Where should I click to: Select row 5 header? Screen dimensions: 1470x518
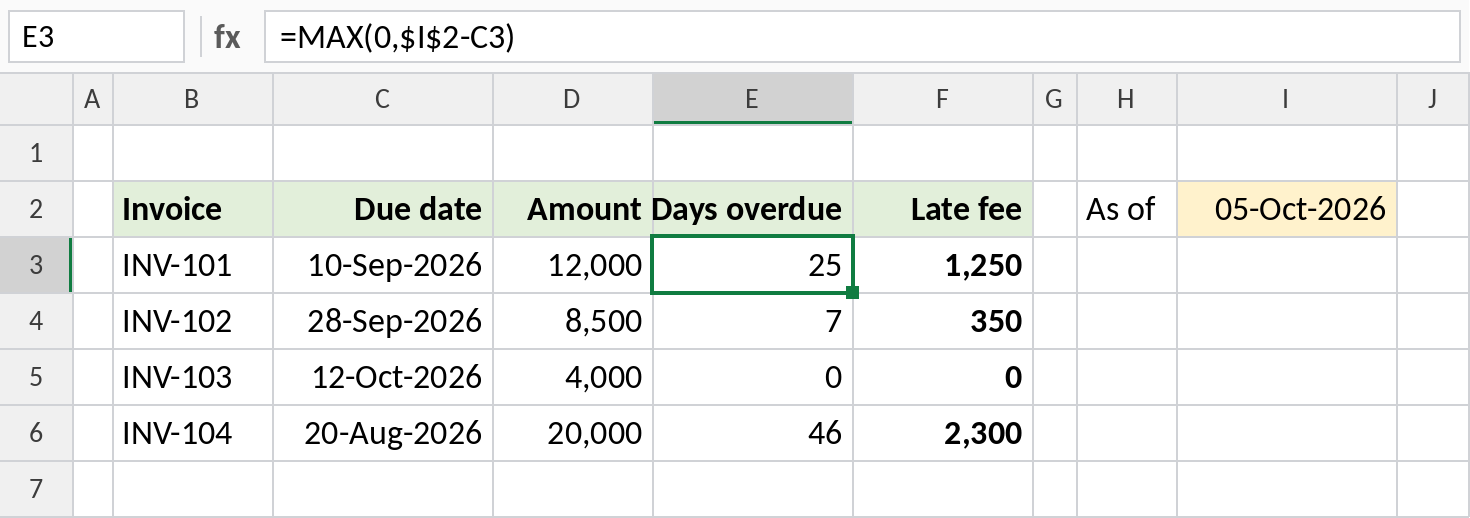[37, 377]
